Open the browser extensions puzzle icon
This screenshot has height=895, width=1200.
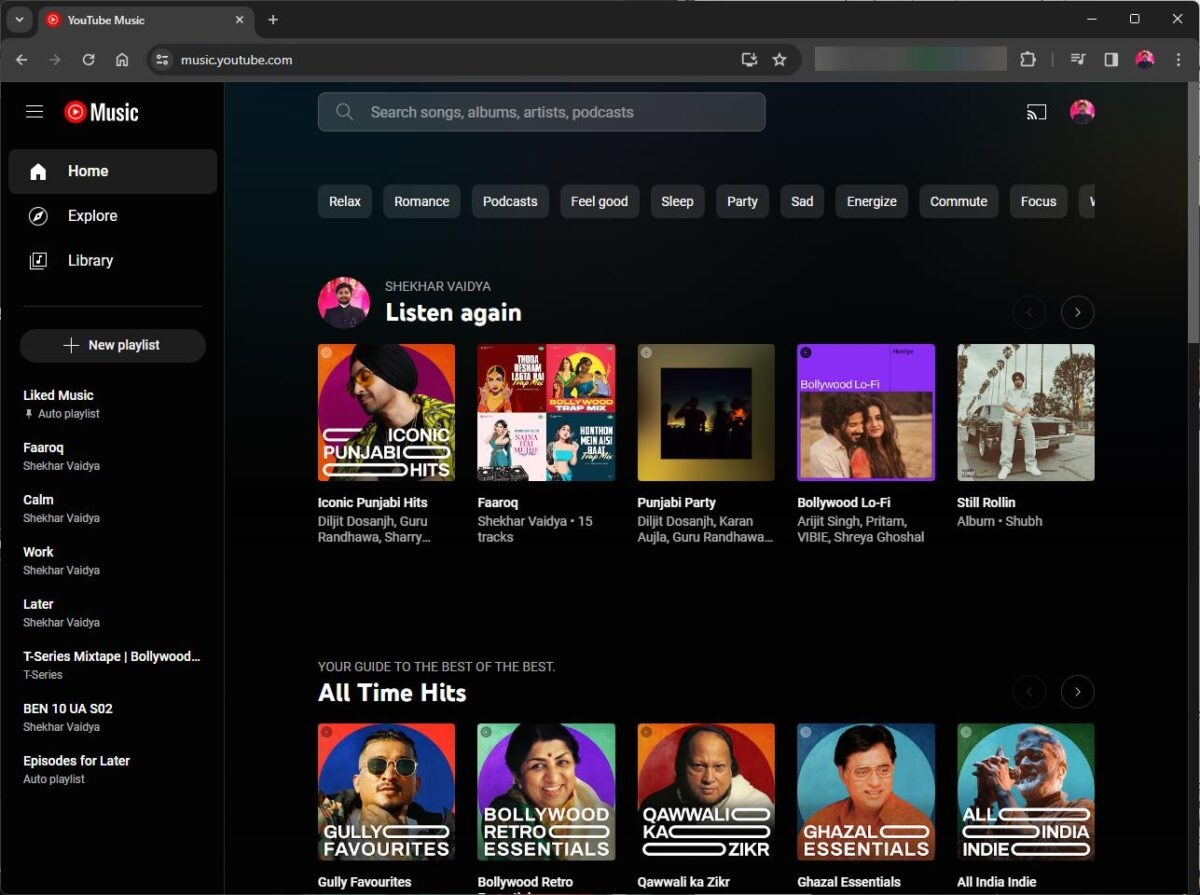click(x=1027, y=60)
